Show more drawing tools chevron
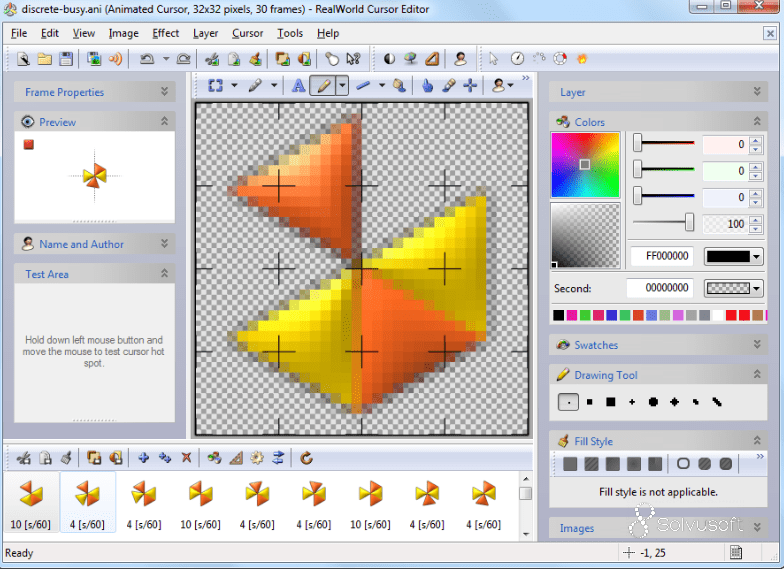The height and width of the screenshot is (569, 784). point(526,78)
